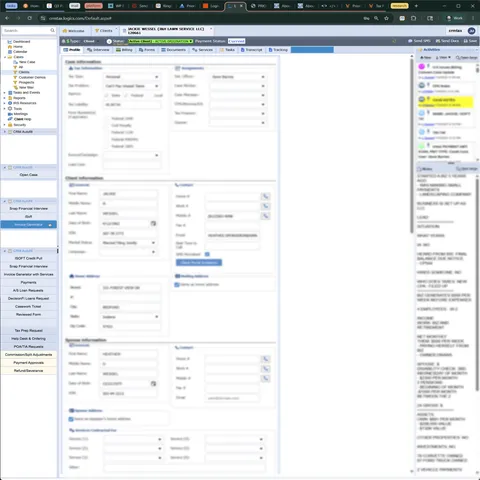Toggle the Same as home address checkbox
This screenshot has height=480, width=480.
[x=177, y=285]
